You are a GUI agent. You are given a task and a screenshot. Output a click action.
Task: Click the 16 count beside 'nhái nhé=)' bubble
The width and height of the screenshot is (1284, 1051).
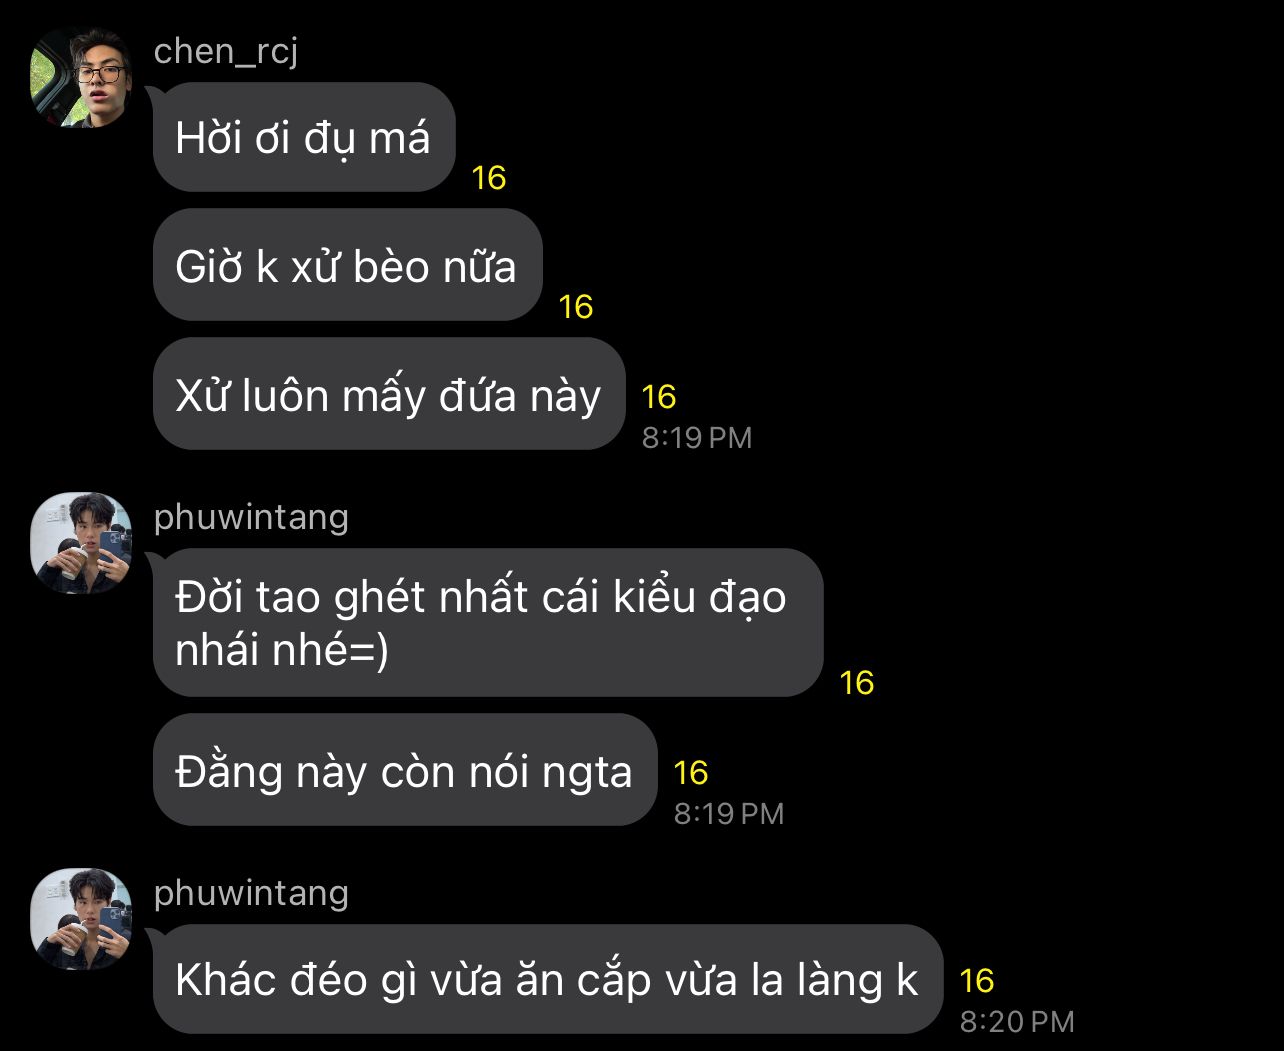(857, 683)
